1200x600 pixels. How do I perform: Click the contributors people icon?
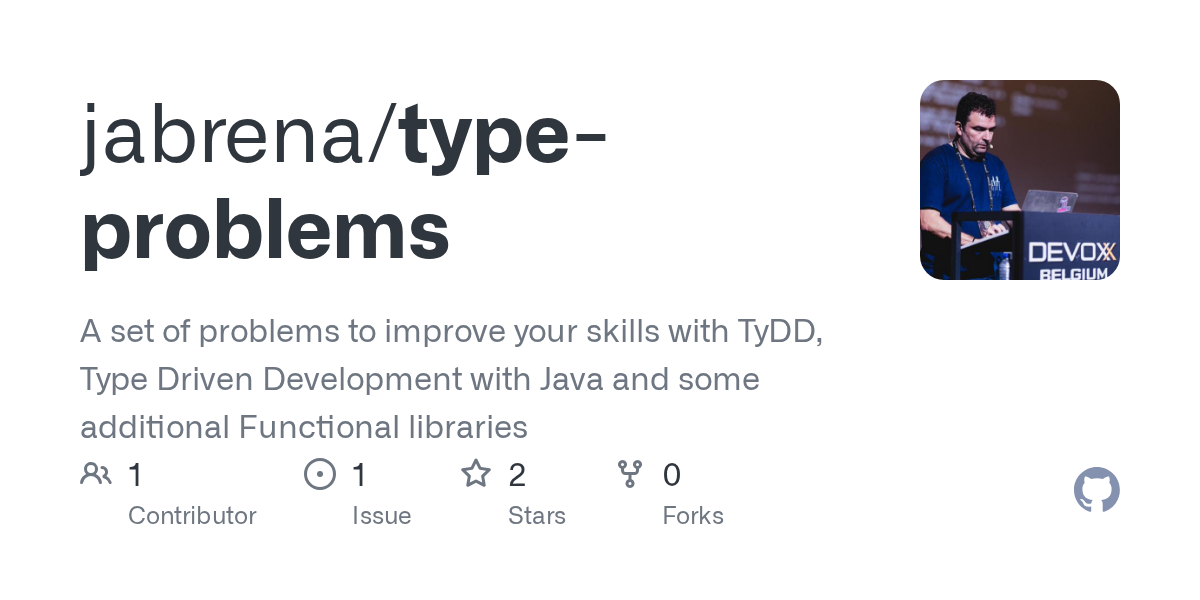(x=96, y=474)
